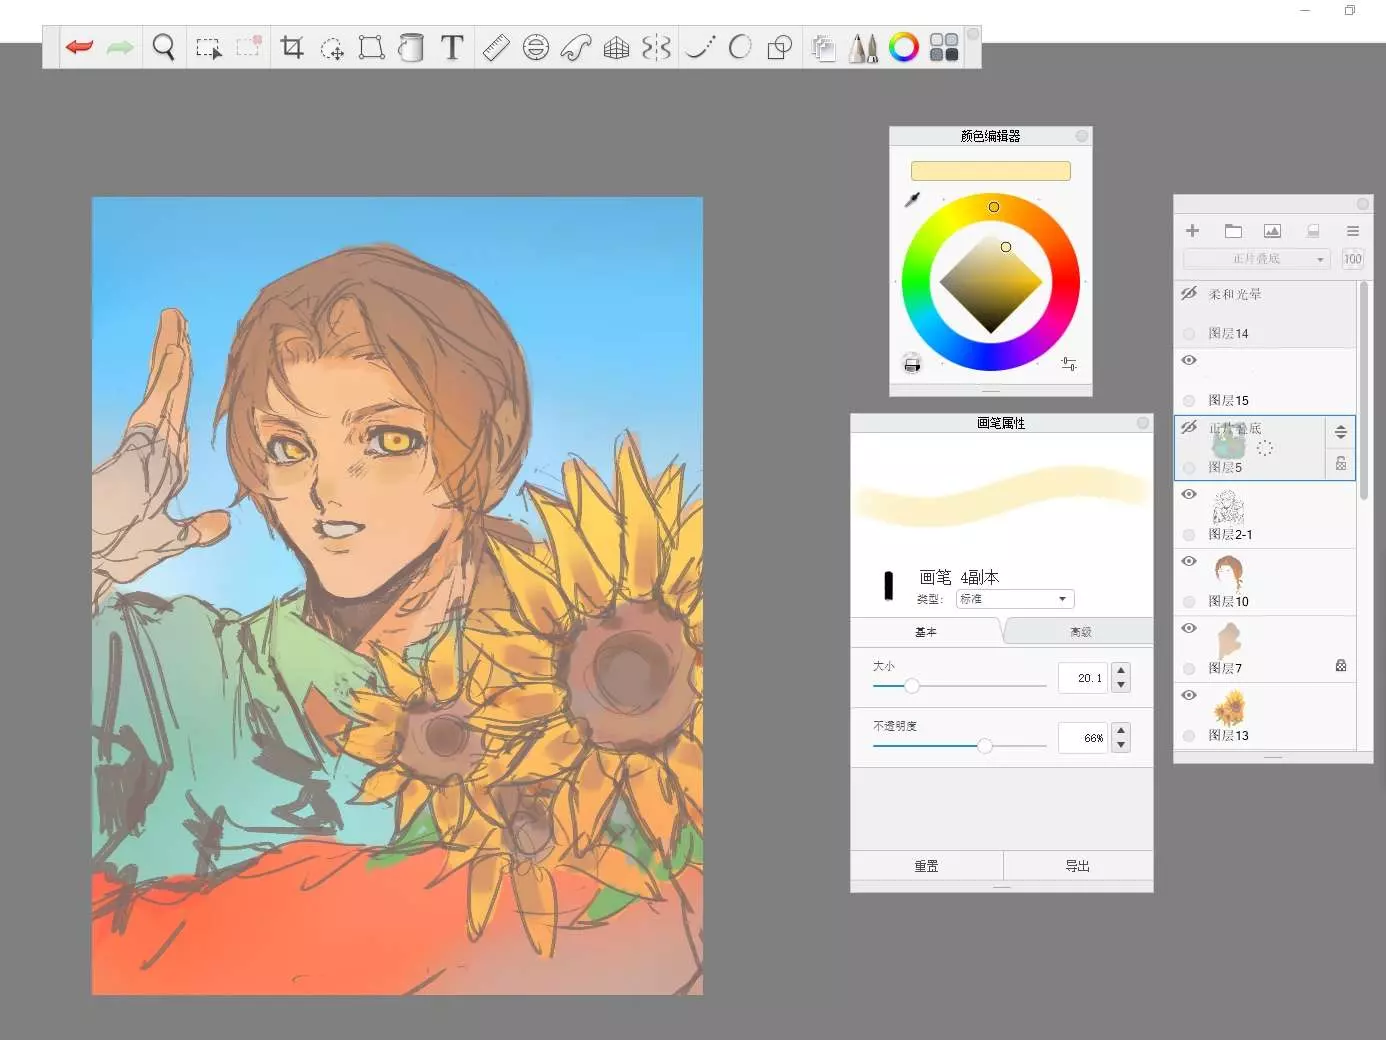Open the Zoom magnifier tool
Image resolution: width=1386 pixels, height=1040 pixels.
point(163,47)
